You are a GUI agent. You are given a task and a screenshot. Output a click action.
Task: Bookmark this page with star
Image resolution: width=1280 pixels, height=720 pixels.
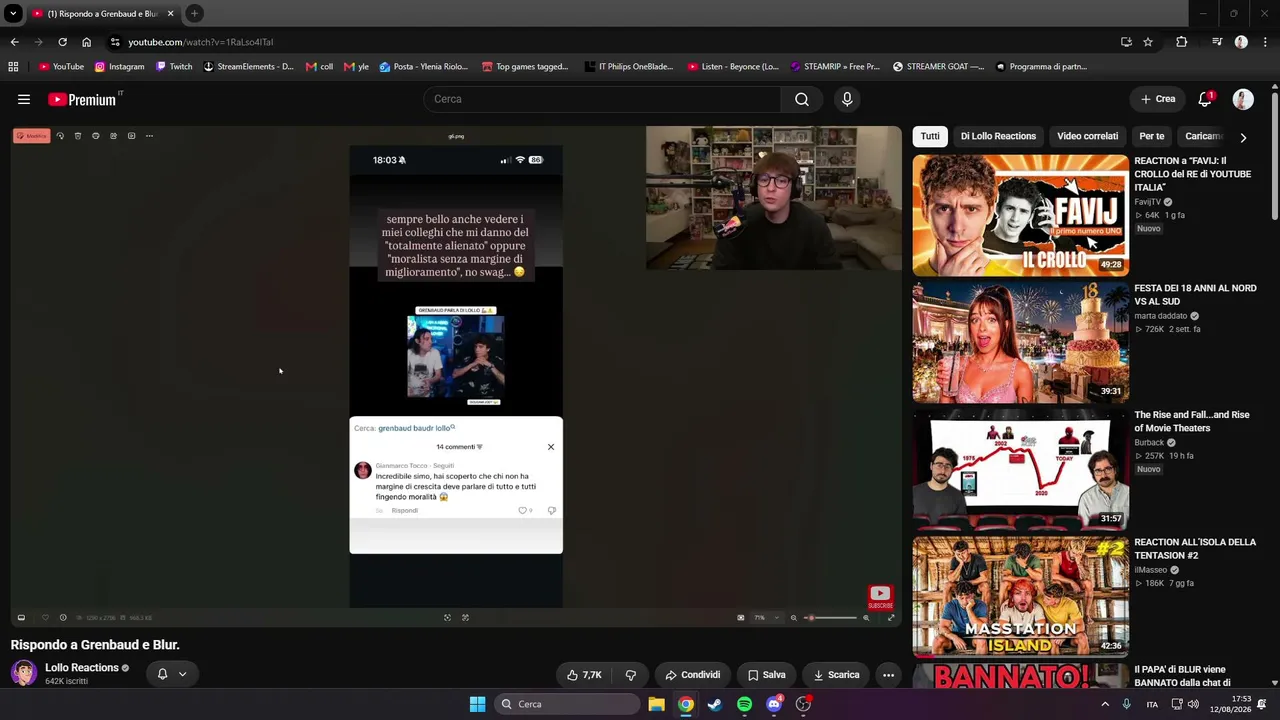[1148, 42]
